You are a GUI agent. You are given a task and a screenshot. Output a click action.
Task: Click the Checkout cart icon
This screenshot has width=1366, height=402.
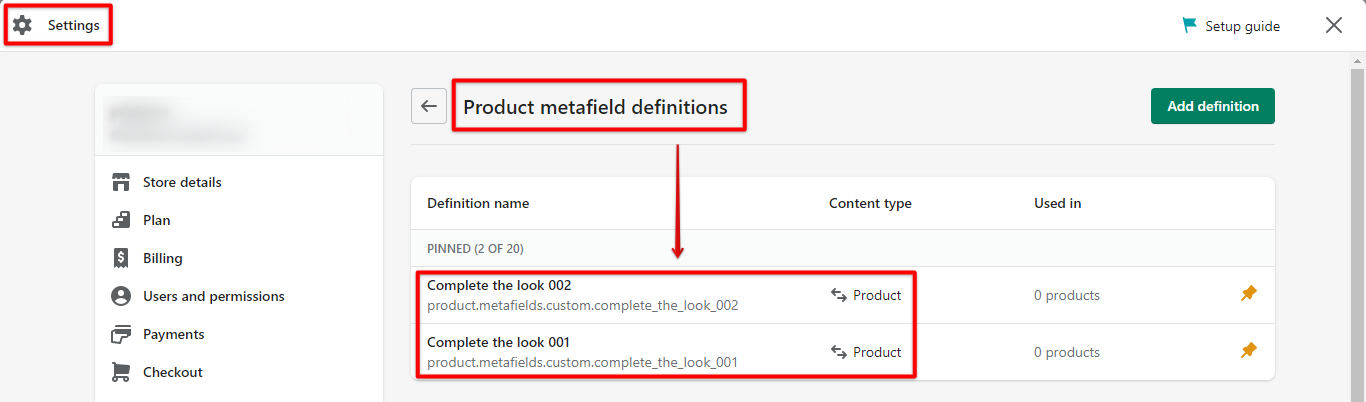[x=121, y=372]
